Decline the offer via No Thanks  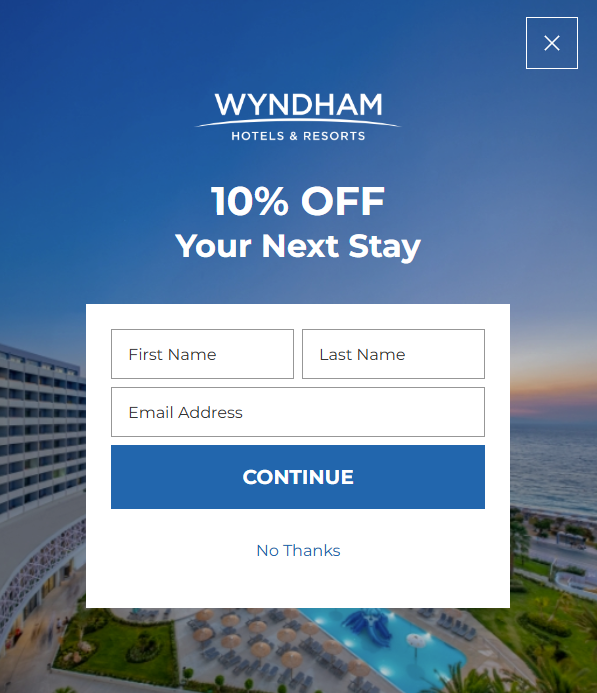pos(298,551)
